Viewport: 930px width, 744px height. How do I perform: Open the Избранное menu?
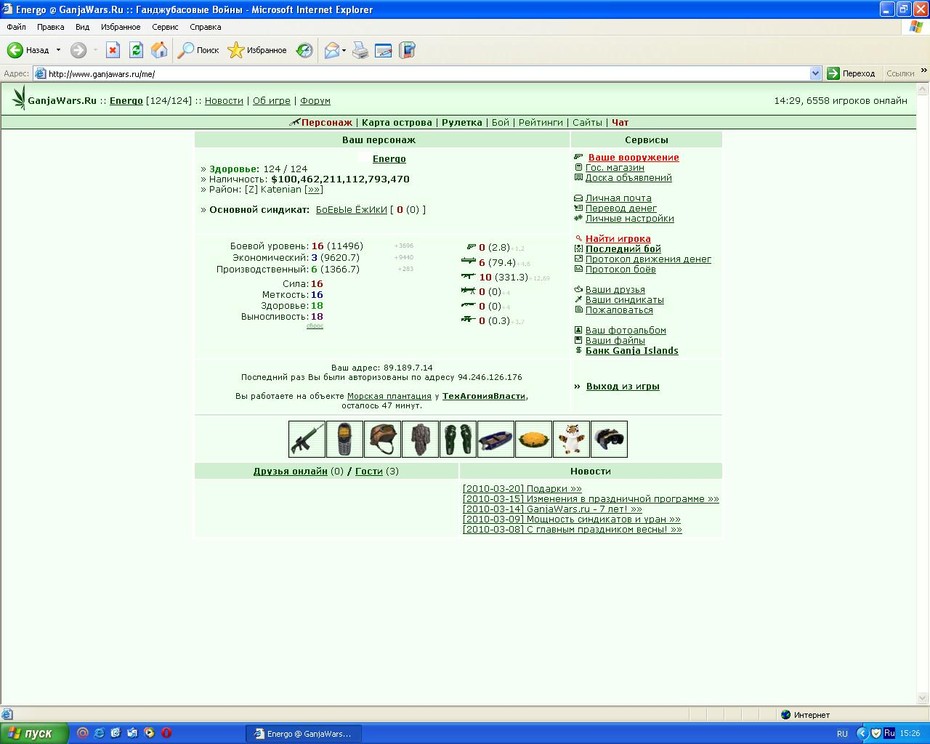120,27
